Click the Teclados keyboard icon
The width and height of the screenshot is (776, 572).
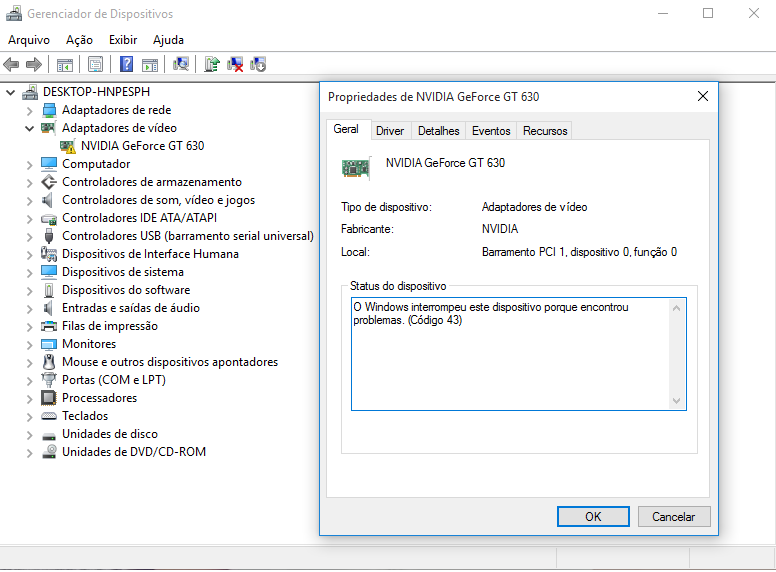click(49, 416)
